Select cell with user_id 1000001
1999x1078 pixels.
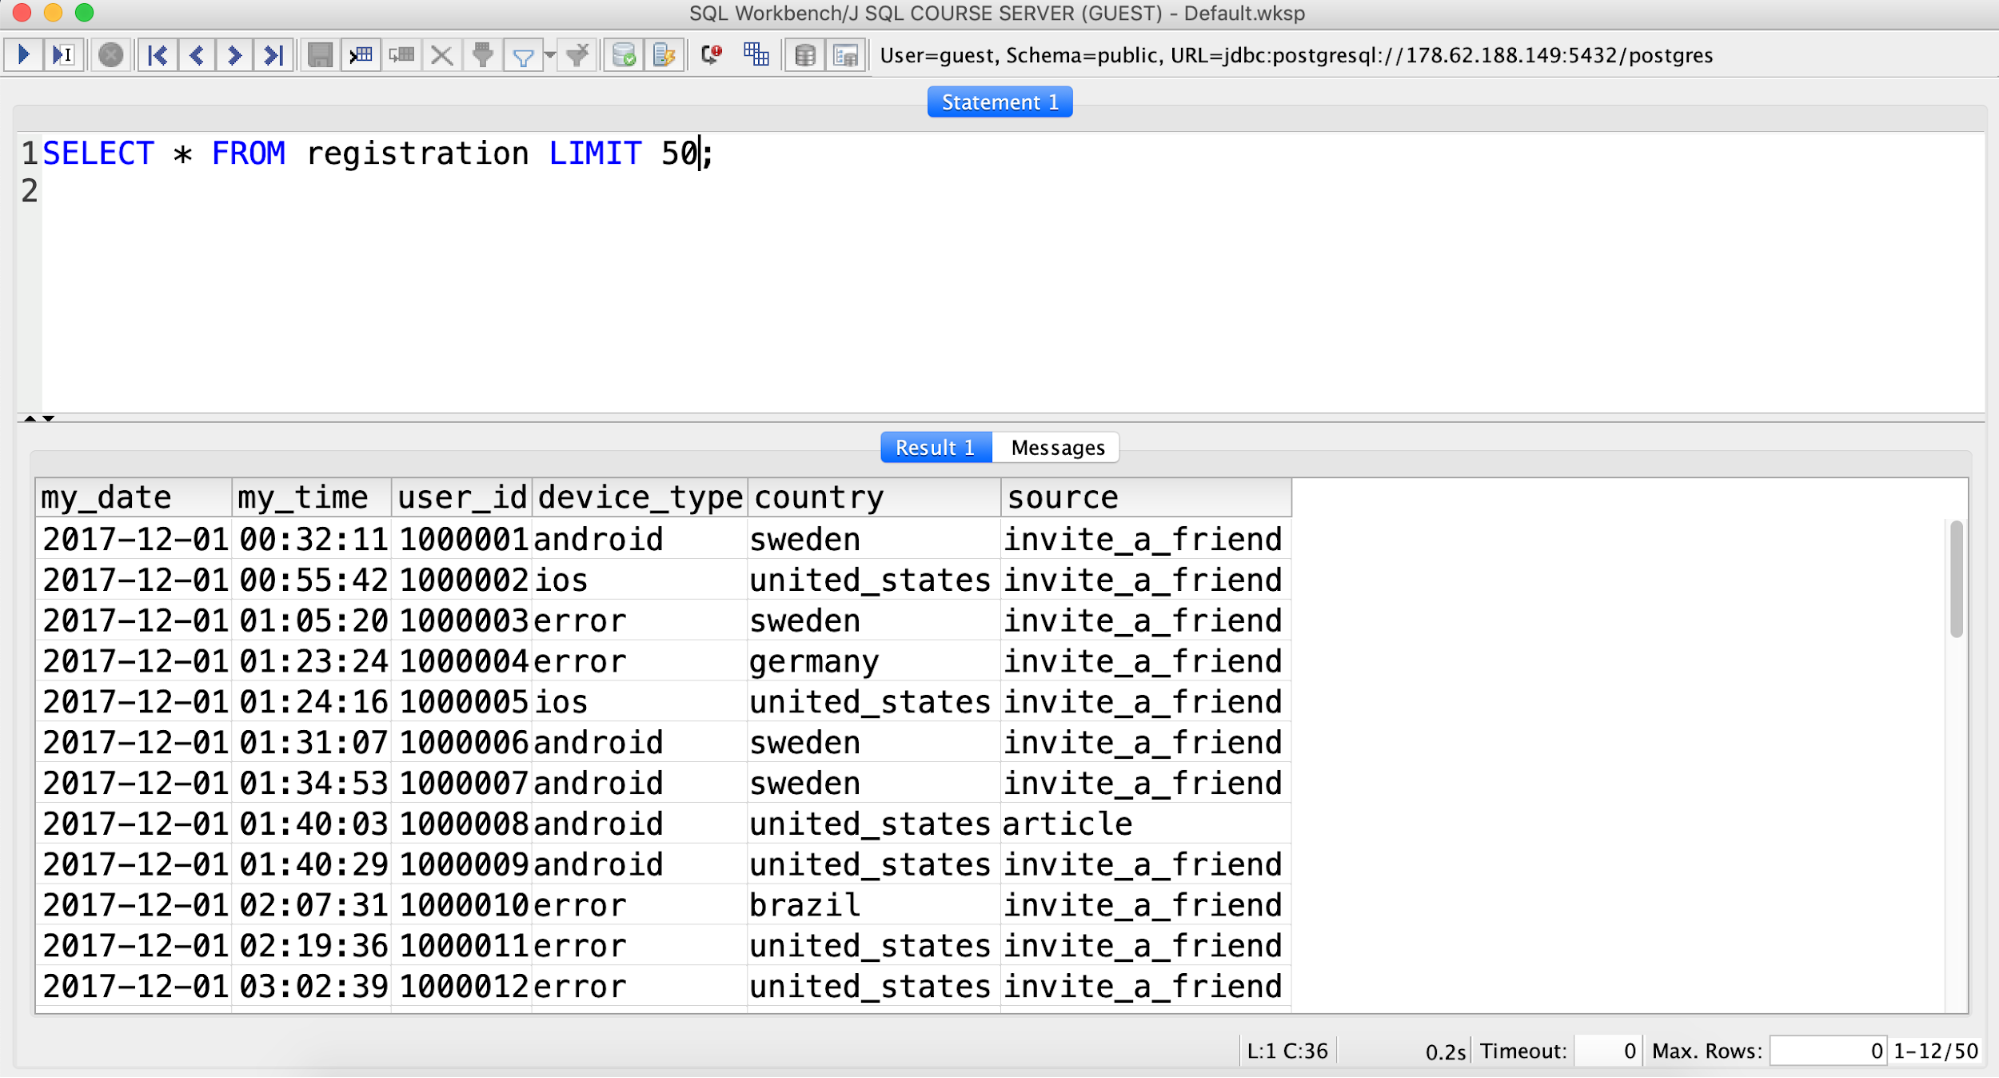coord(463,539)
